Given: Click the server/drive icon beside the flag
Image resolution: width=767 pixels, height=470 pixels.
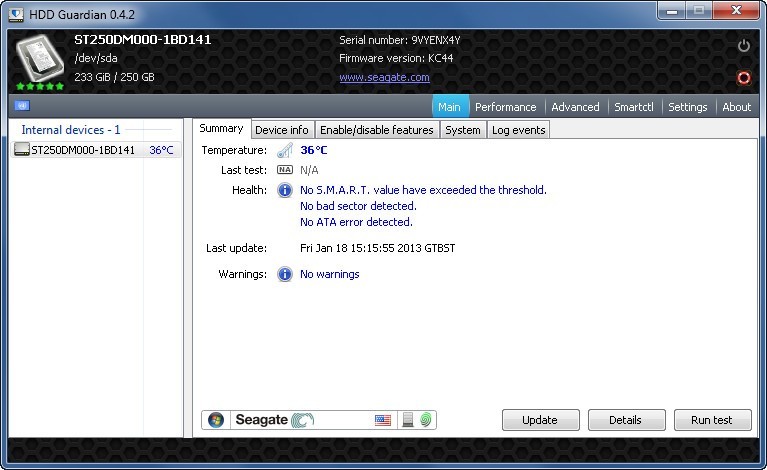Looking at the screenshot, I should 407,420.
